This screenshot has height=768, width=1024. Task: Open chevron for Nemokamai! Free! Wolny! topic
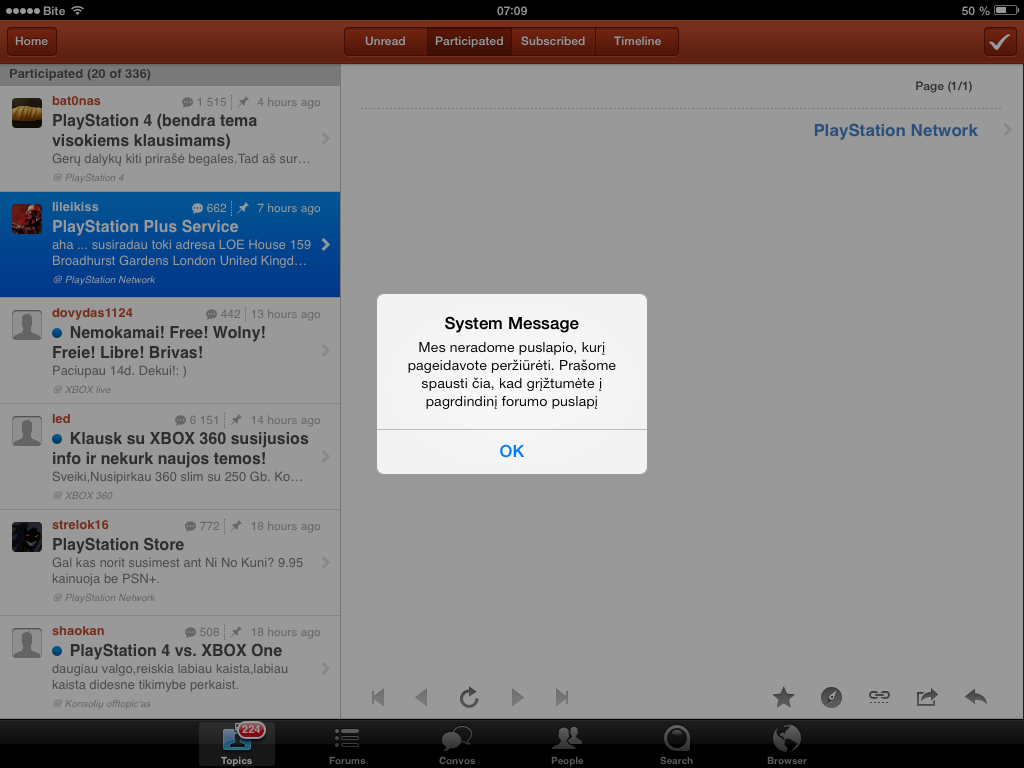click(325, 351)
